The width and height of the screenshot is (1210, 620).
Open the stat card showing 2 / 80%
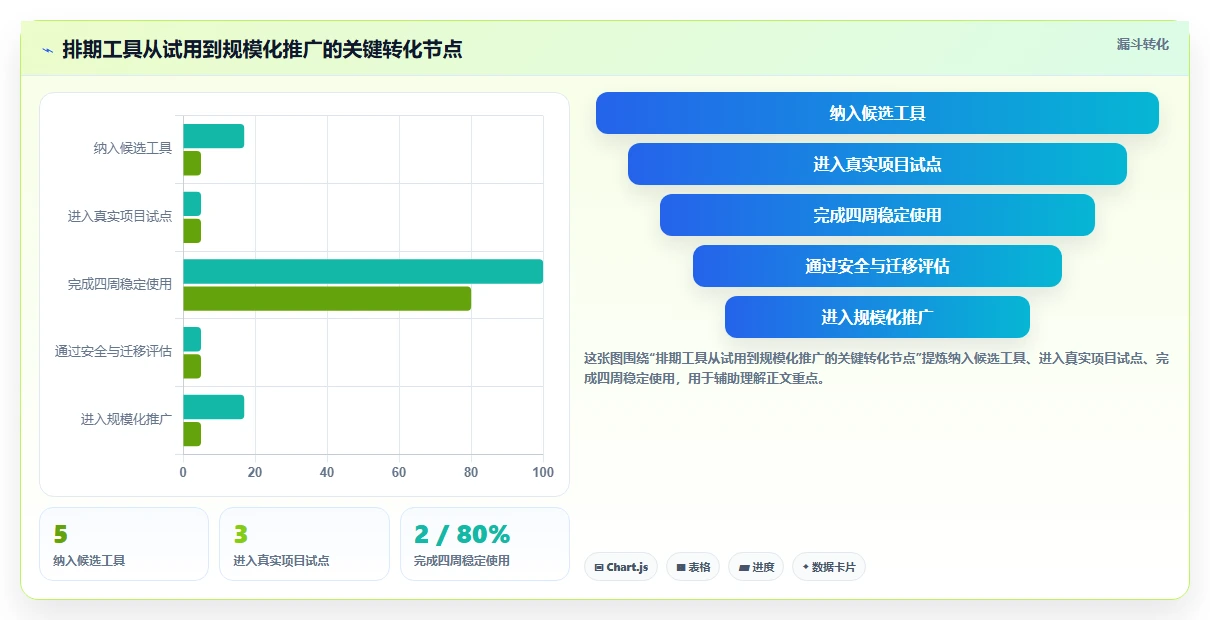pos(485,544)
